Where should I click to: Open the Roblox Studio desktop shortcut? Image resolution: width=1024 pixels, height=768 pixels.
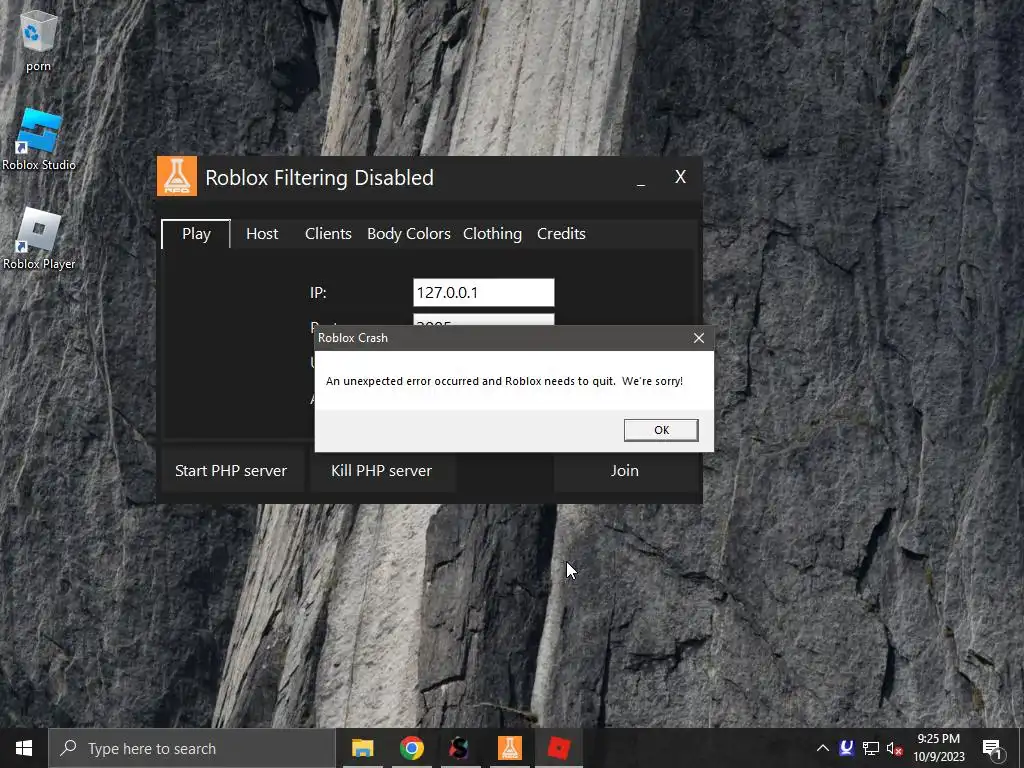(x=39, y=139)
